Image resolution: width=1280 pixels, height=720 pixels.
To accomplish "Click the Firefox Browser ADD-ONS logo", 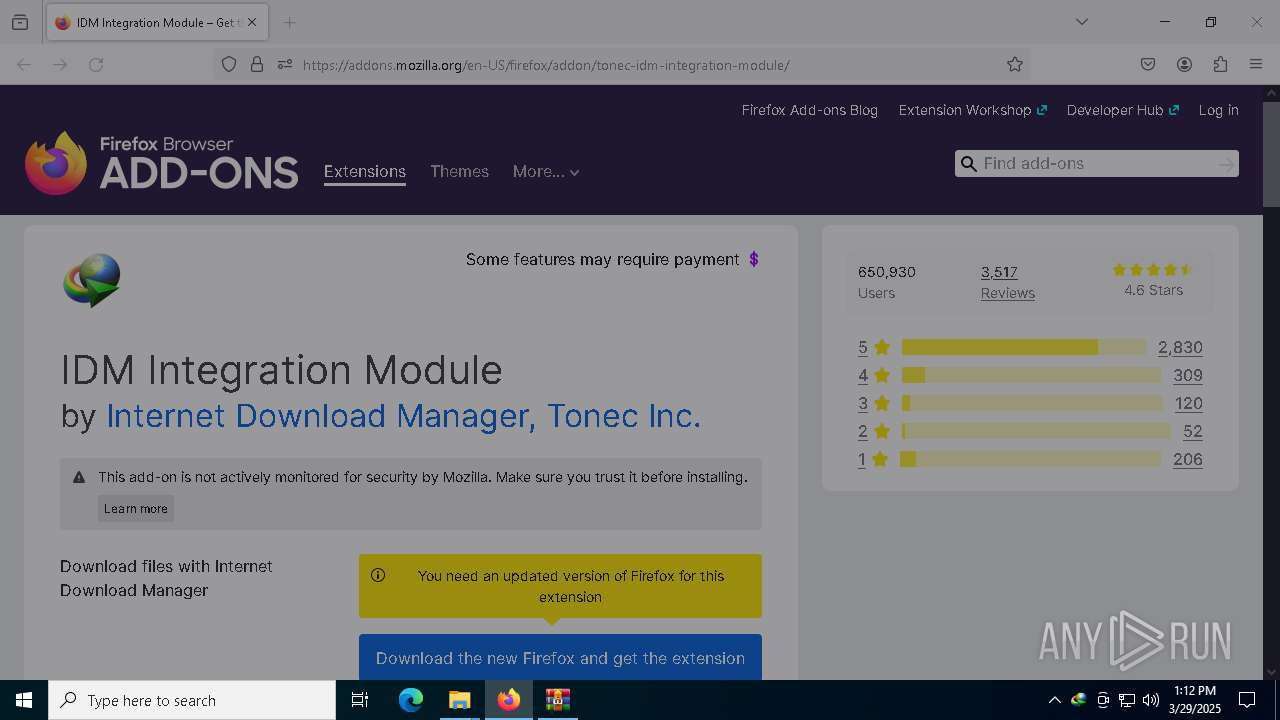I will [x=162, y=162].
